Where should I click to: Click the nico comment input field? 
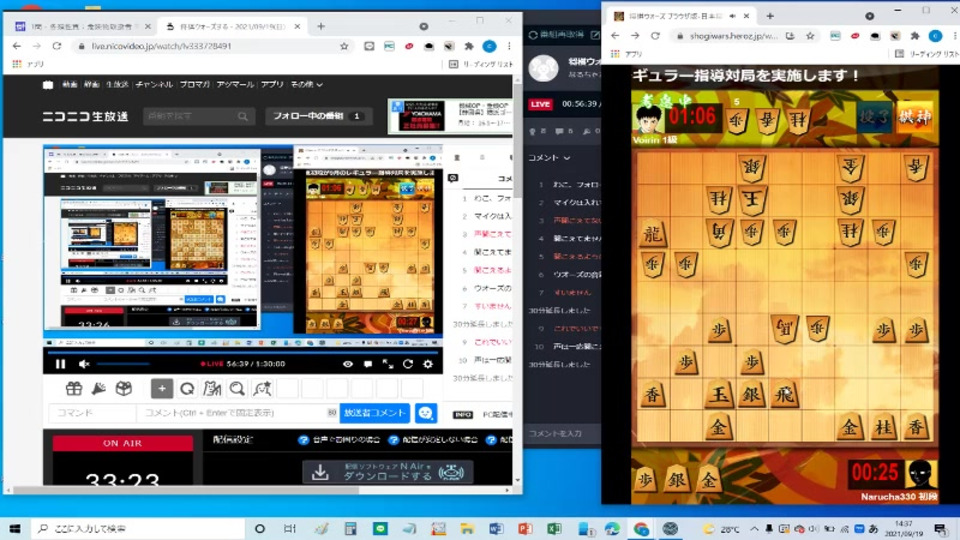pos(238,413)
